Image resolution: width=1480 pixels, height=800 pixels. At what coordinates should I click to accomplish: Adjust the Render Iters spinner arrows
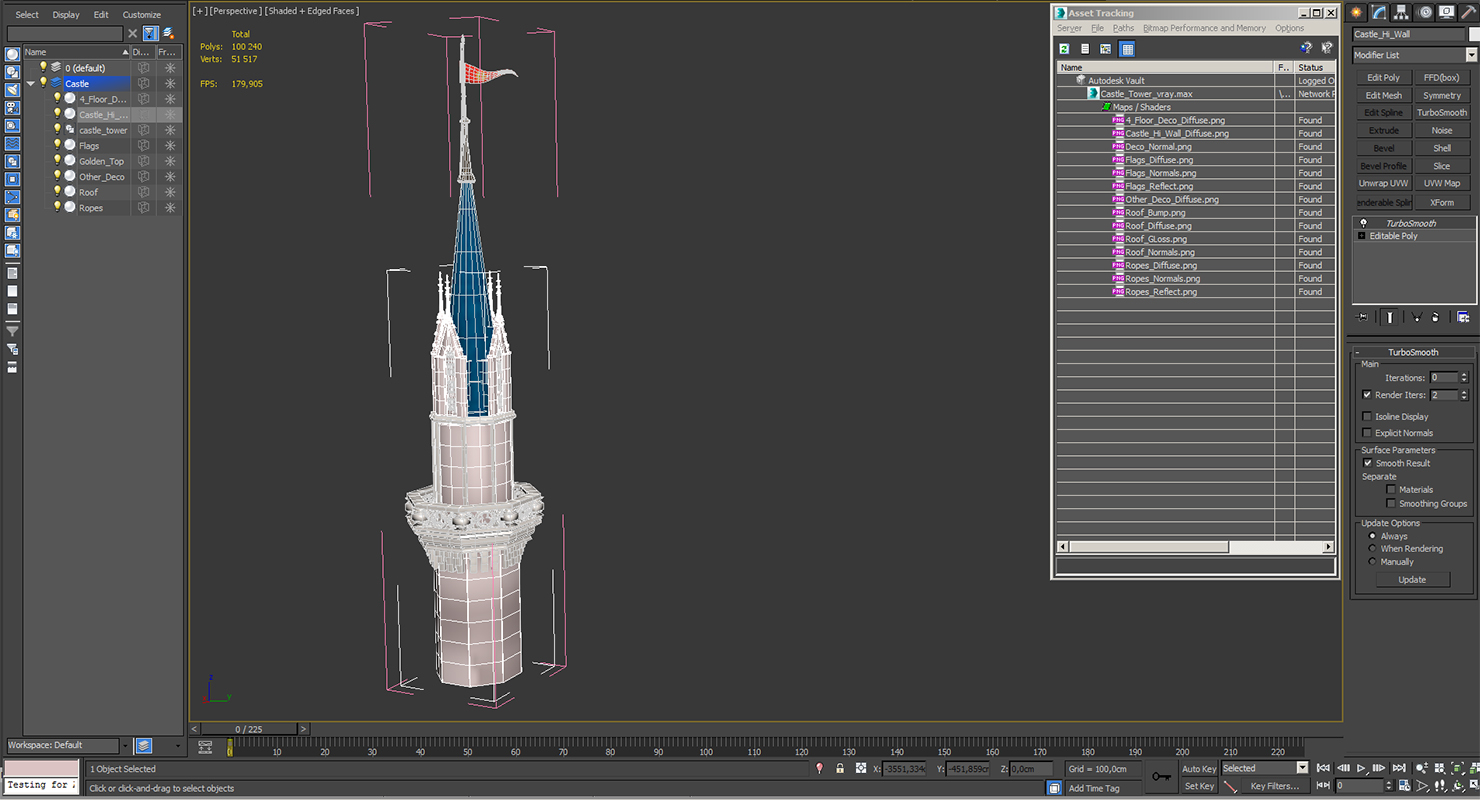click(1464, 395)
